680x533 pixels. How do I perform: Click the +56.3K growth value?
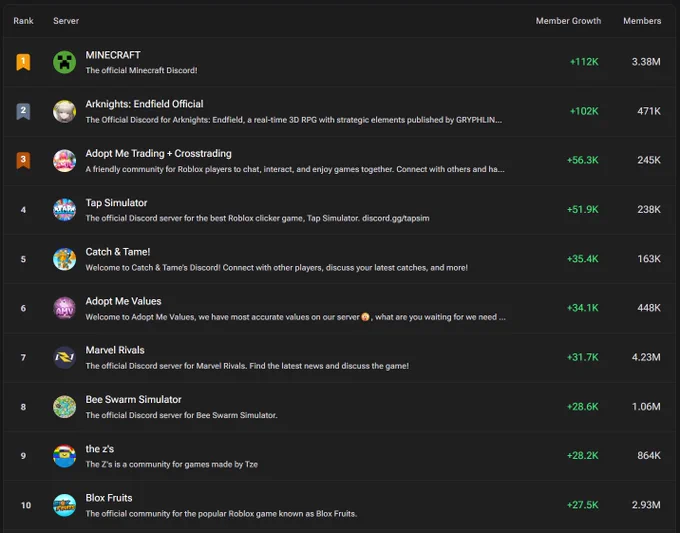(582, 160)
